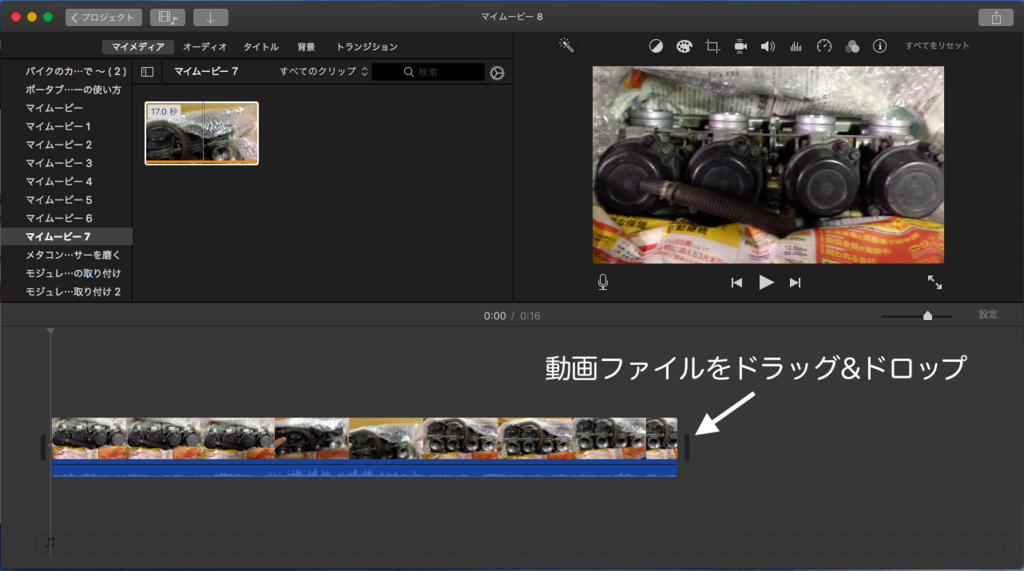This screenshot has width=1024, height=571.
Task: Select マイムービー 4 in sidebar
Action: (59, 181)
